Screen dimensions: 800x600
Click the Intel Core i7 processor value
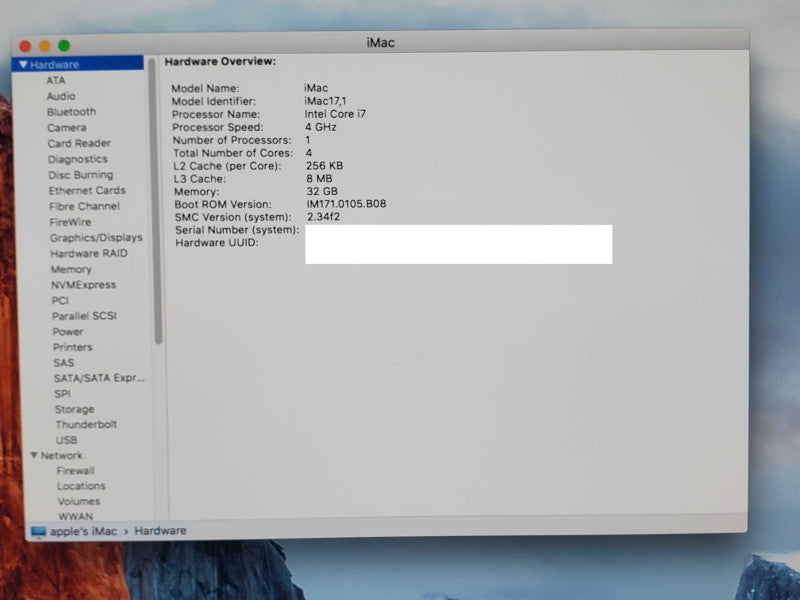tap(335, 114)
